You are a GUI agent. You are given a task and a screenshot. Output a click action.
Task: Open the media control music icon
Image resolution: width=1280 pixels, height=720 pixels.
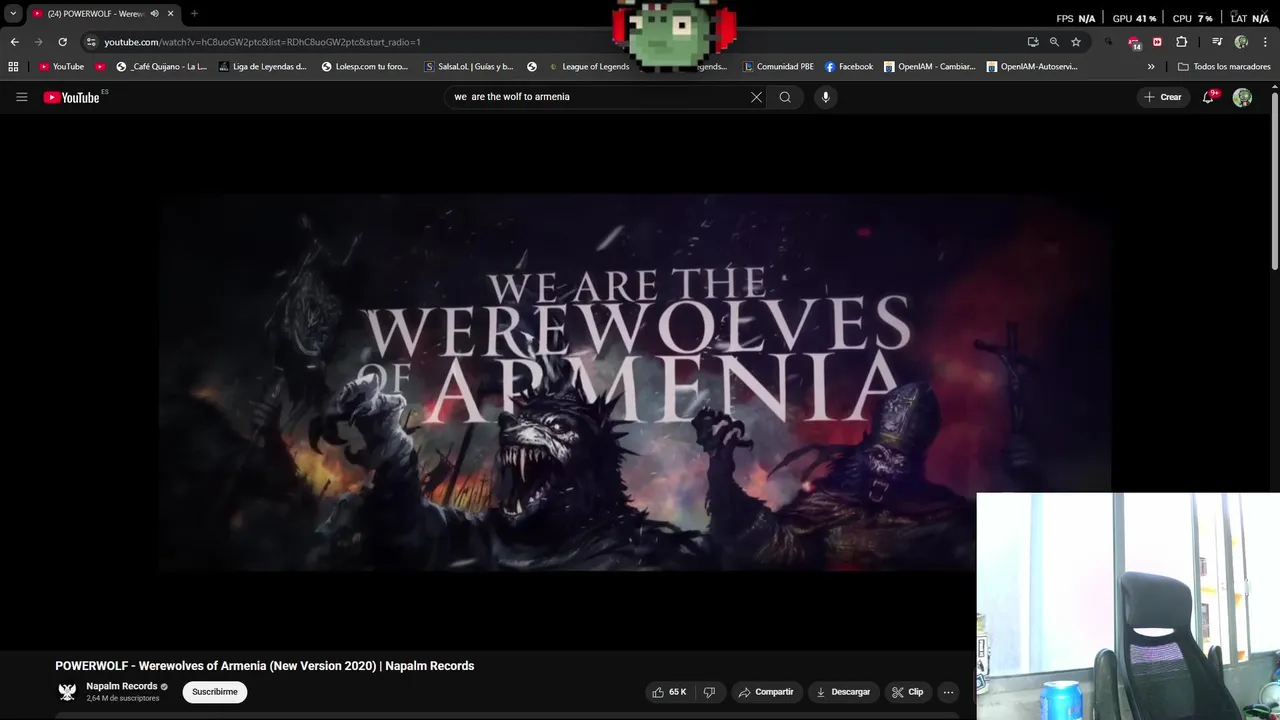pos(1217,42)
